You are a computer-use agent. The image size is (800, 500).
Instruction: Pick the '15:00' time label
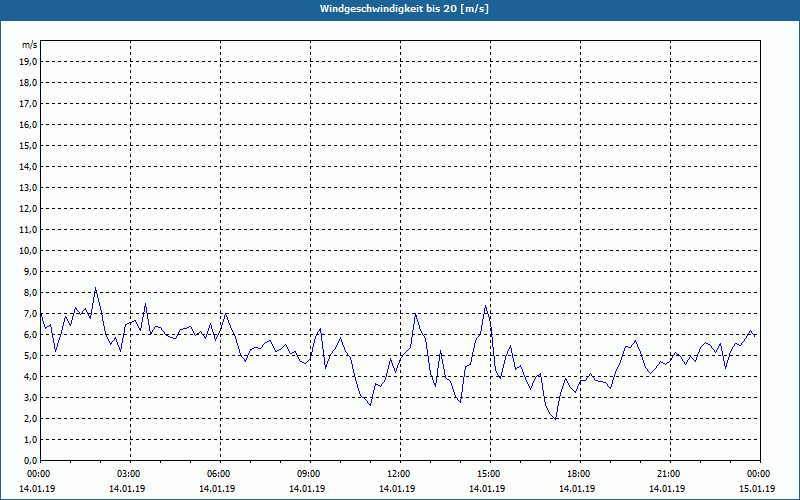pyautogui.click(x=489, y=474)
